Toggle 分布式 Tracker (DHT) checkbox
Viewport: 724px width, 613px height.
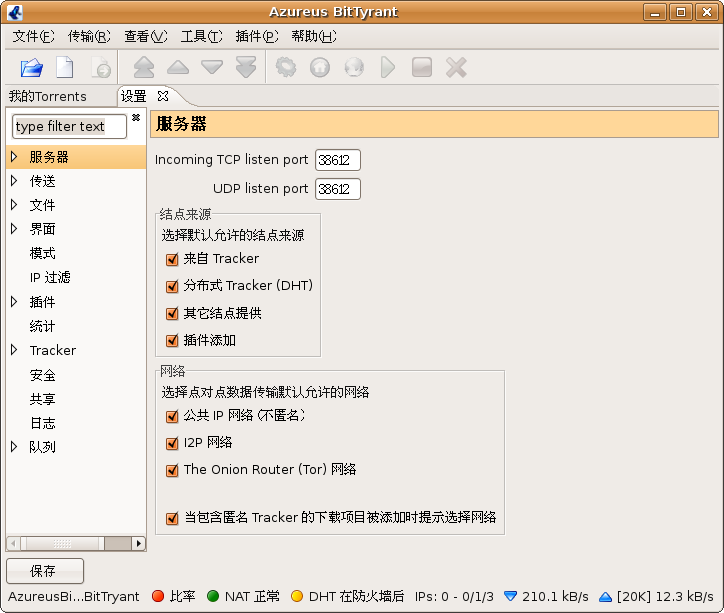[172, 286]
